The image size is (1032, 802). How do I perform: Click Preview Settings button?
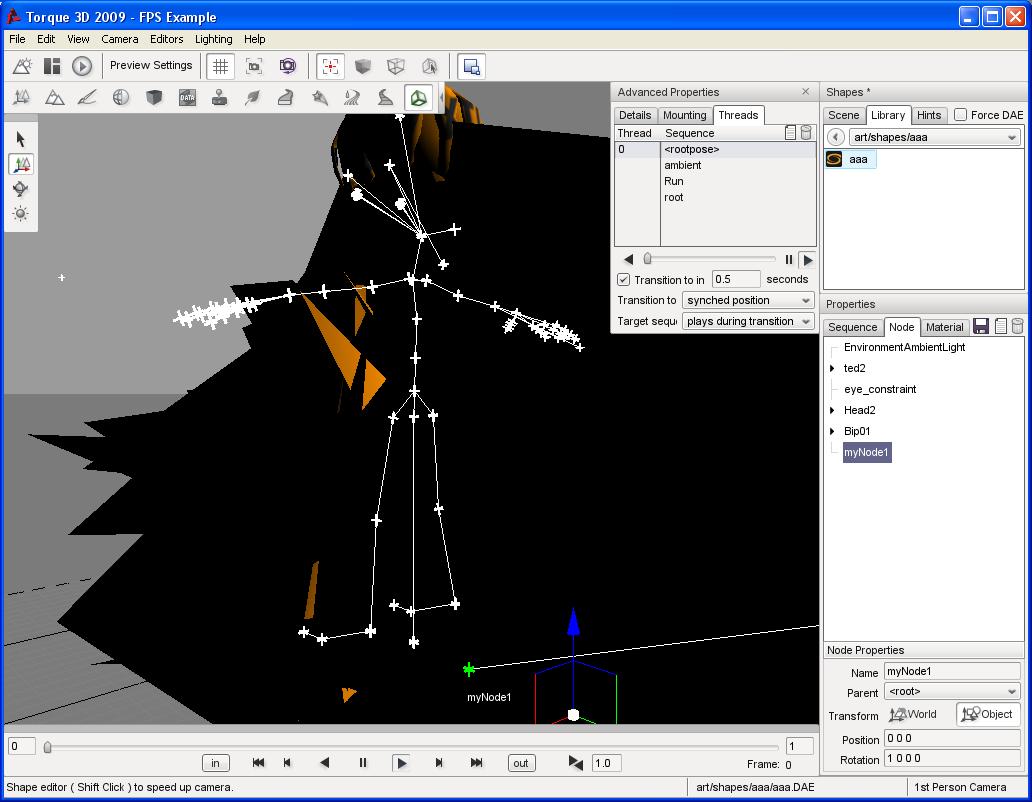tap(151, 65)
